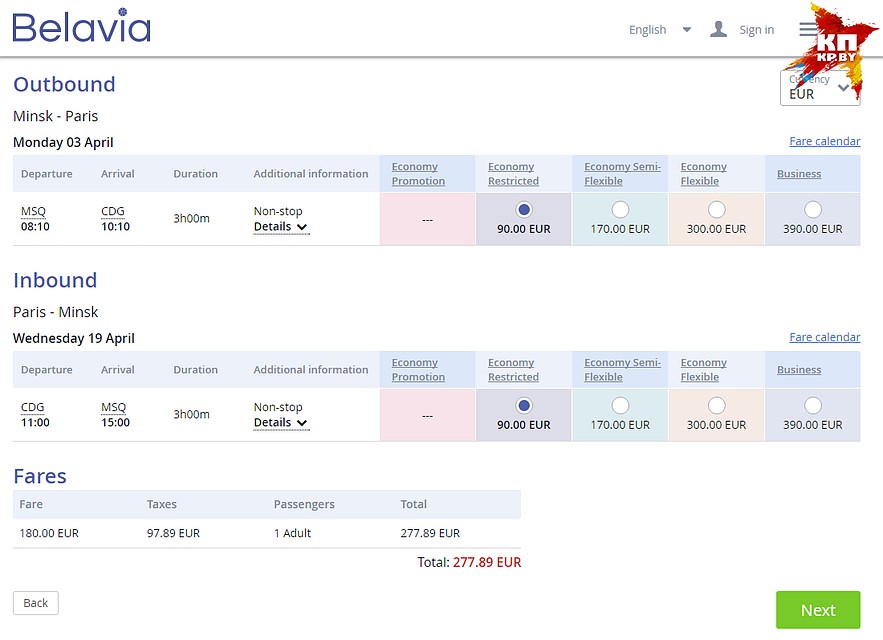Open outbound Business header link
883x640 pixels.
799,174
